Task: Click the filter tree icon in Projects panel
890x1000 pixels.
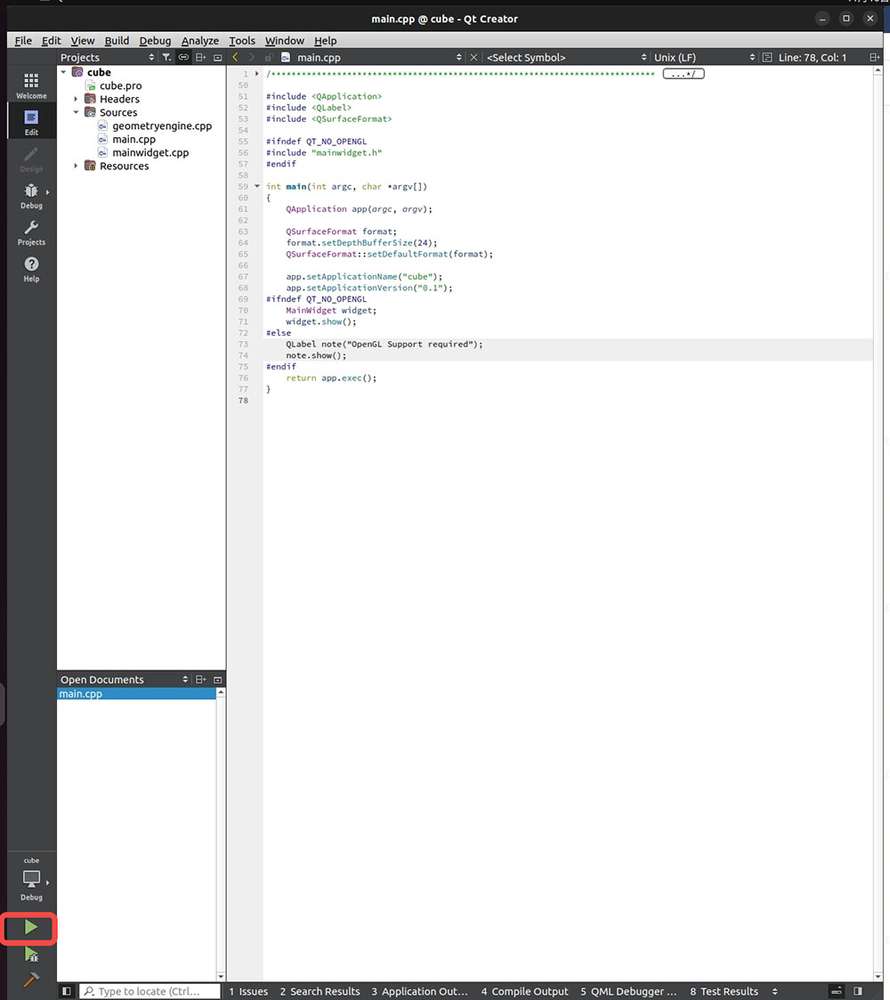Action: point(166,58)
